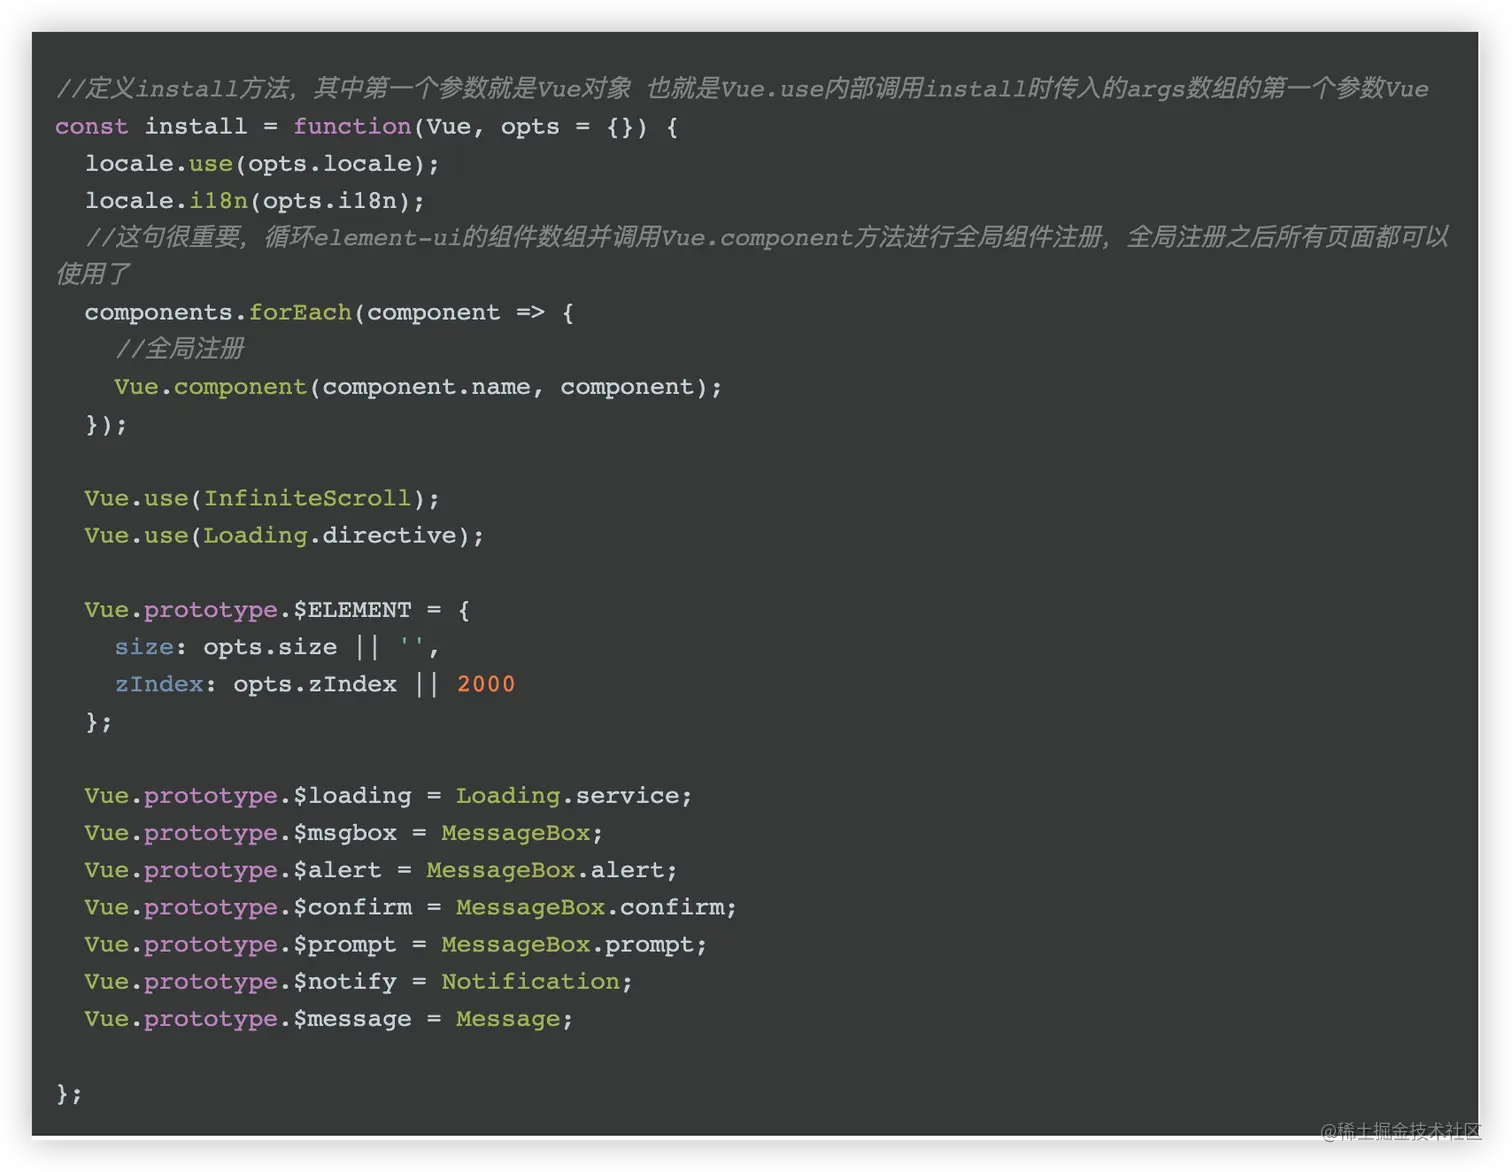Click the number 2000 on the zIndex line
This screenshot has width=1512, height=1172.
[x=486, y=685]
